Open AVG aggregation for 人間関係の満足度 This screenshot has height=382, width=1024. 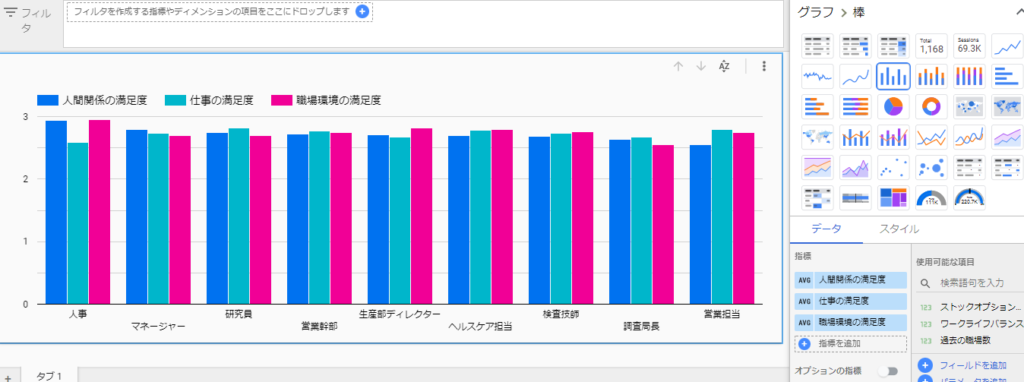pos(804,280)
